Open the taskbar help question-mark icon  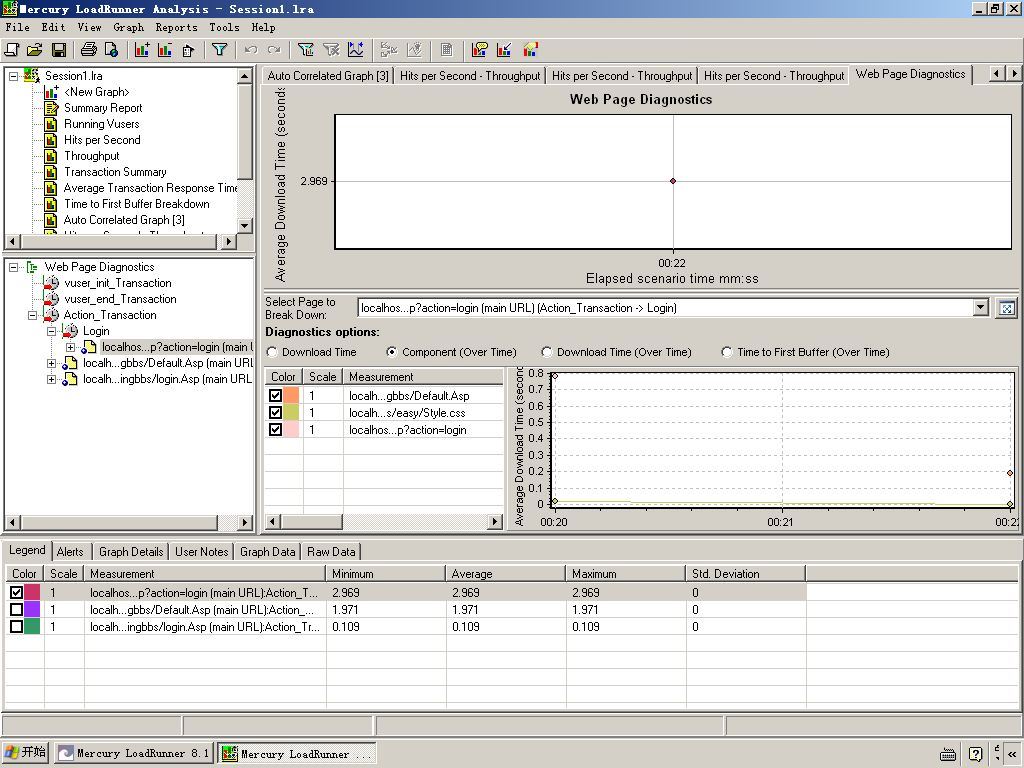(976, 754)
